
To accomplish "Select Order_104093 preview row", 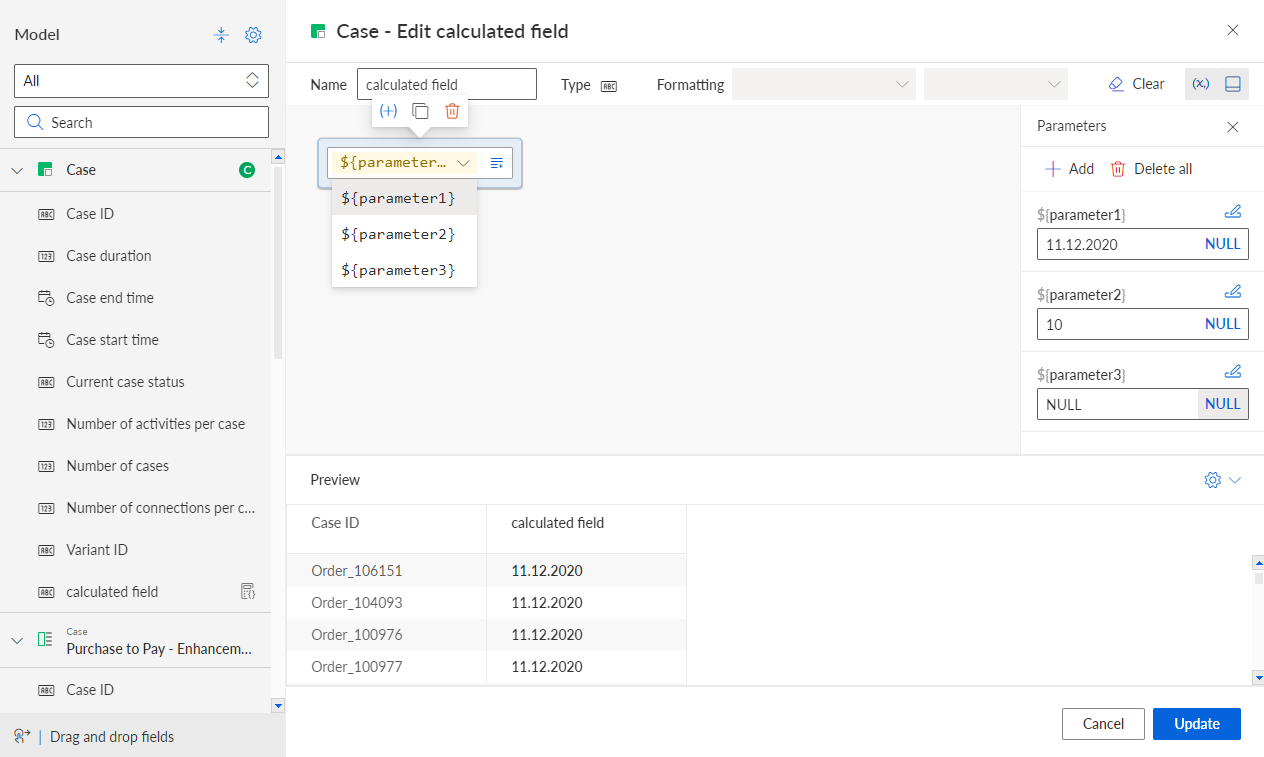I will click(486, 603).
